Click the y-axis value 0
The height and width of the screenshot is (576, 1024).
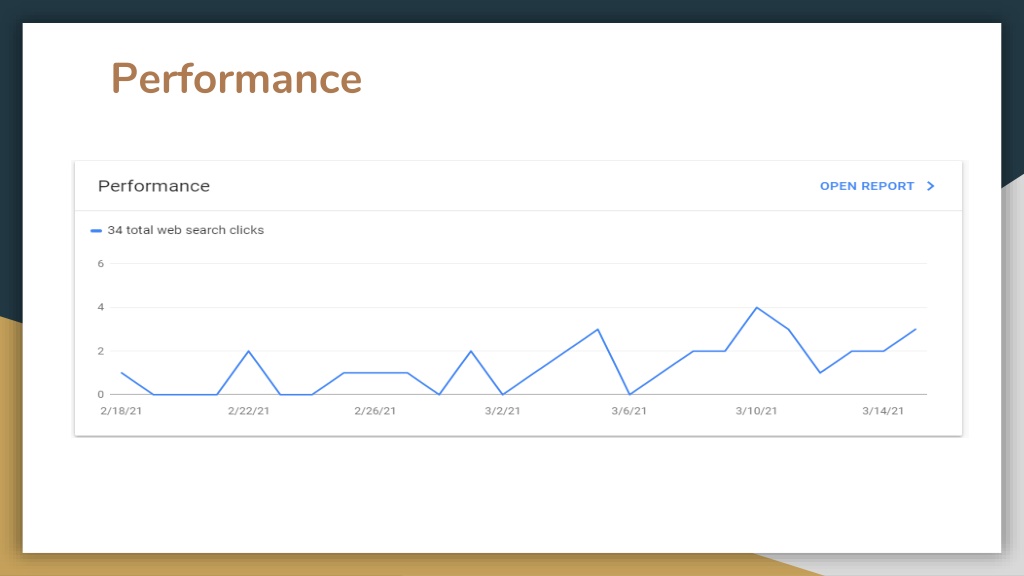(101, 394)
